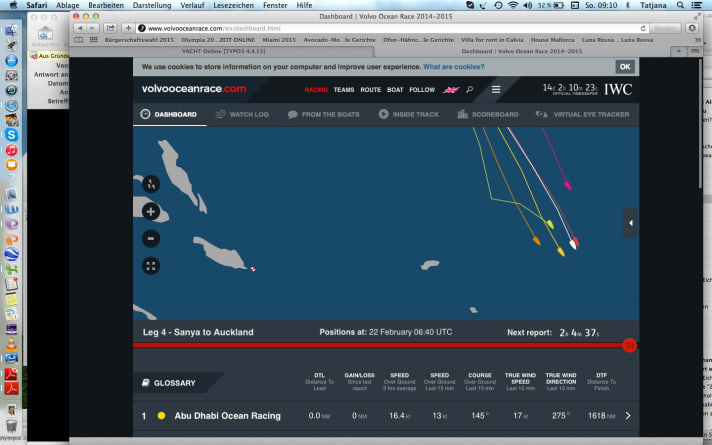Open the FOLLOW navigation item
Image resolution: width=712 pixels, height=445 pixels.
coord(422,90)
